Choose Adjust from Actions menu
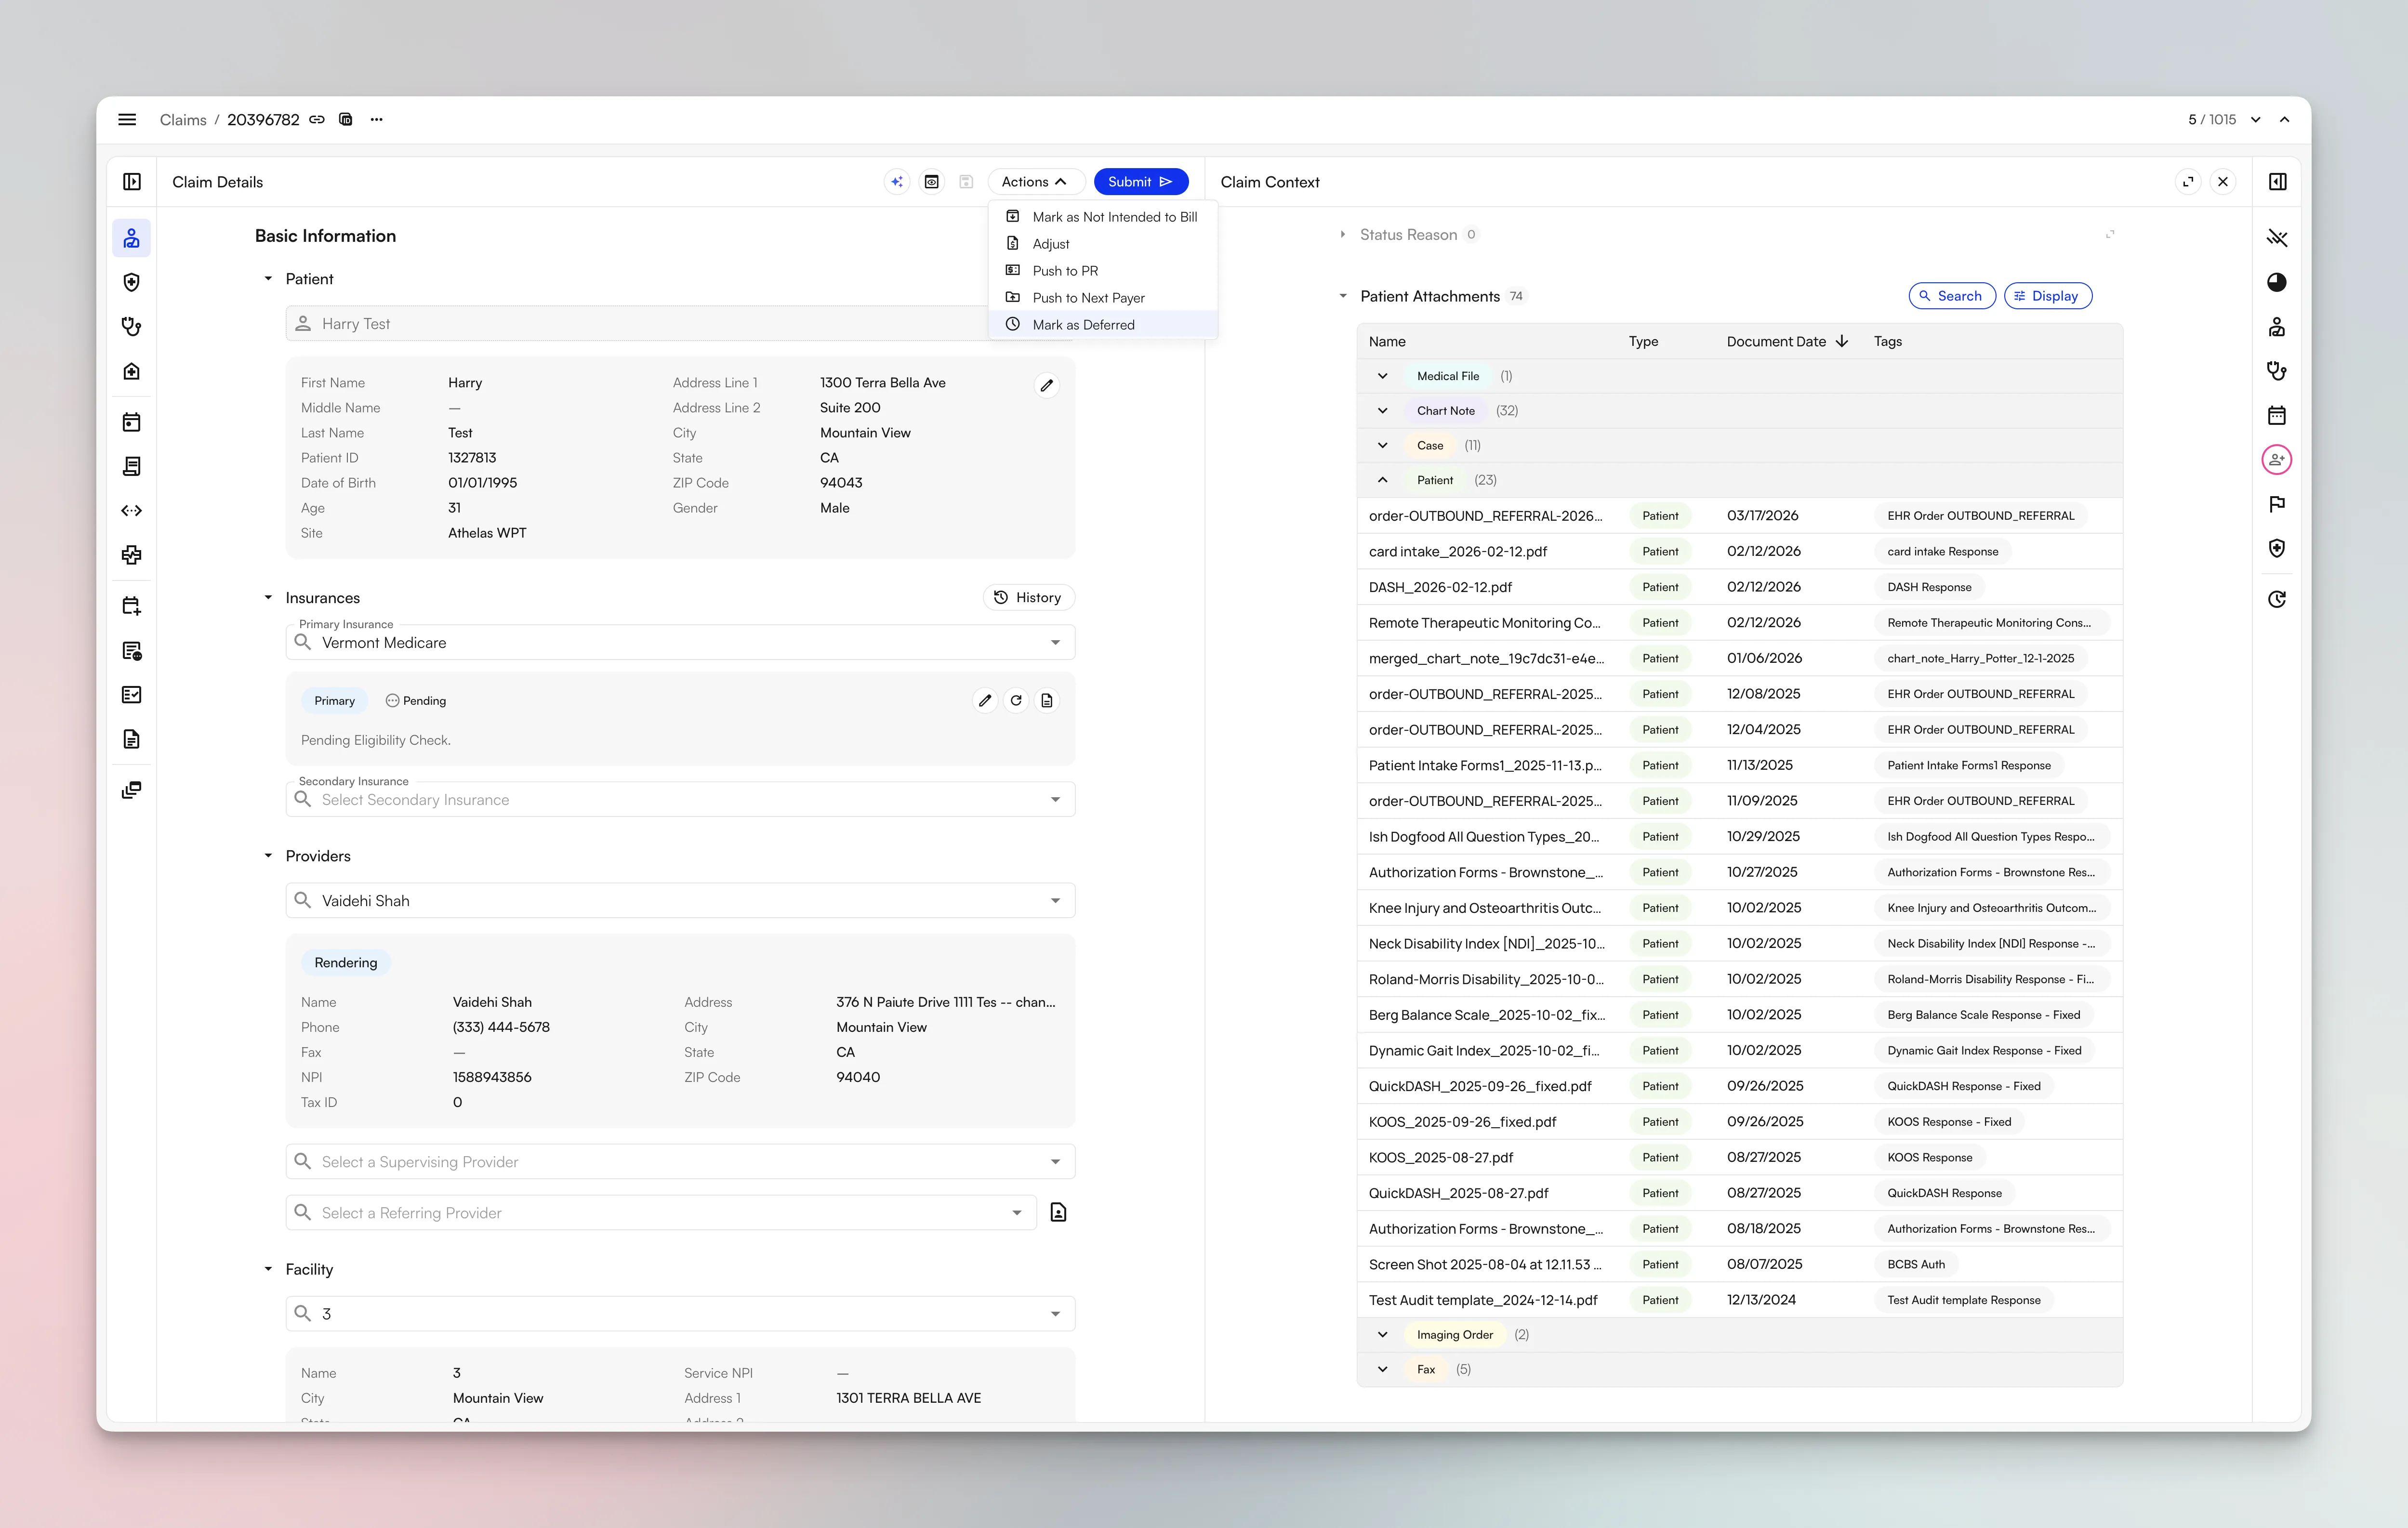This screenshot has height=1528, width=2408. coord(1103,244)
